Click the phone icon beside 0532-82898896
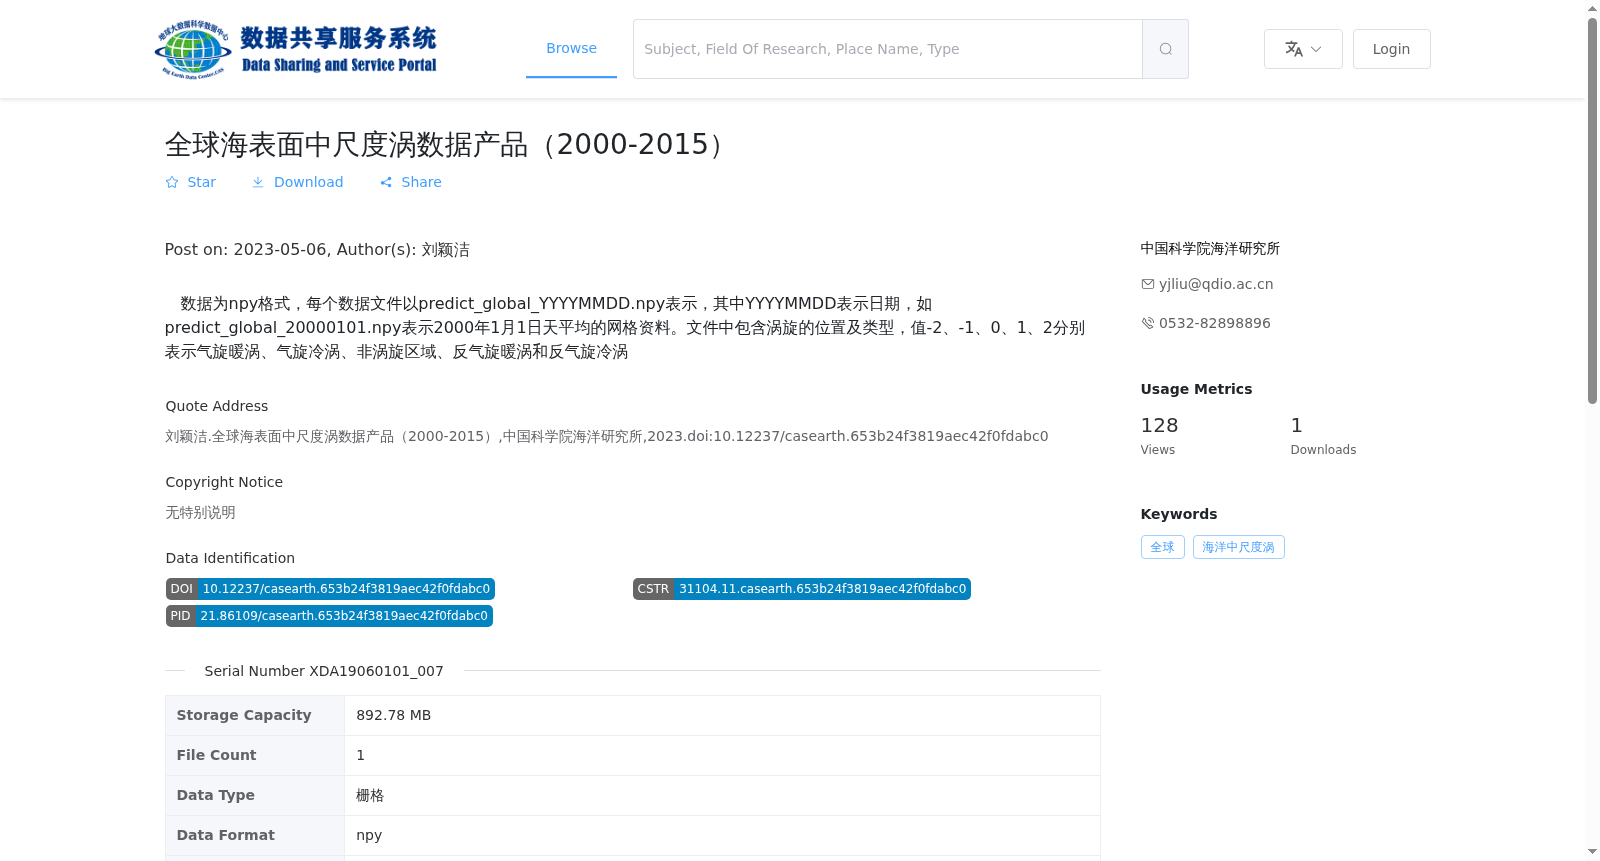This screenshot has width=1600, height=861. point(1148,323)
